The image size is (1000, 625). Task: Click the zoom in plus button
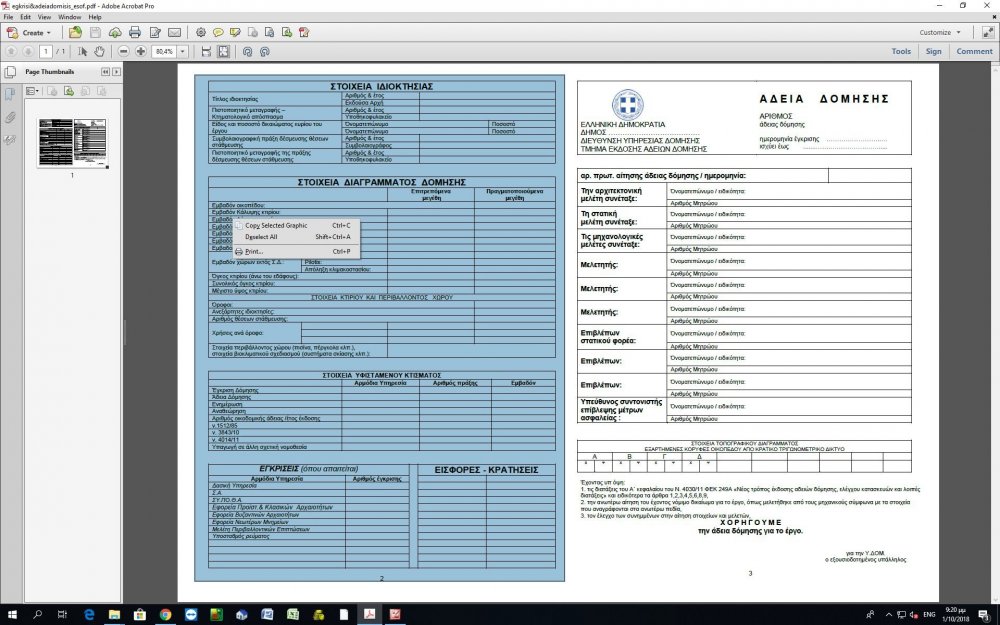[x=141, y=51]
